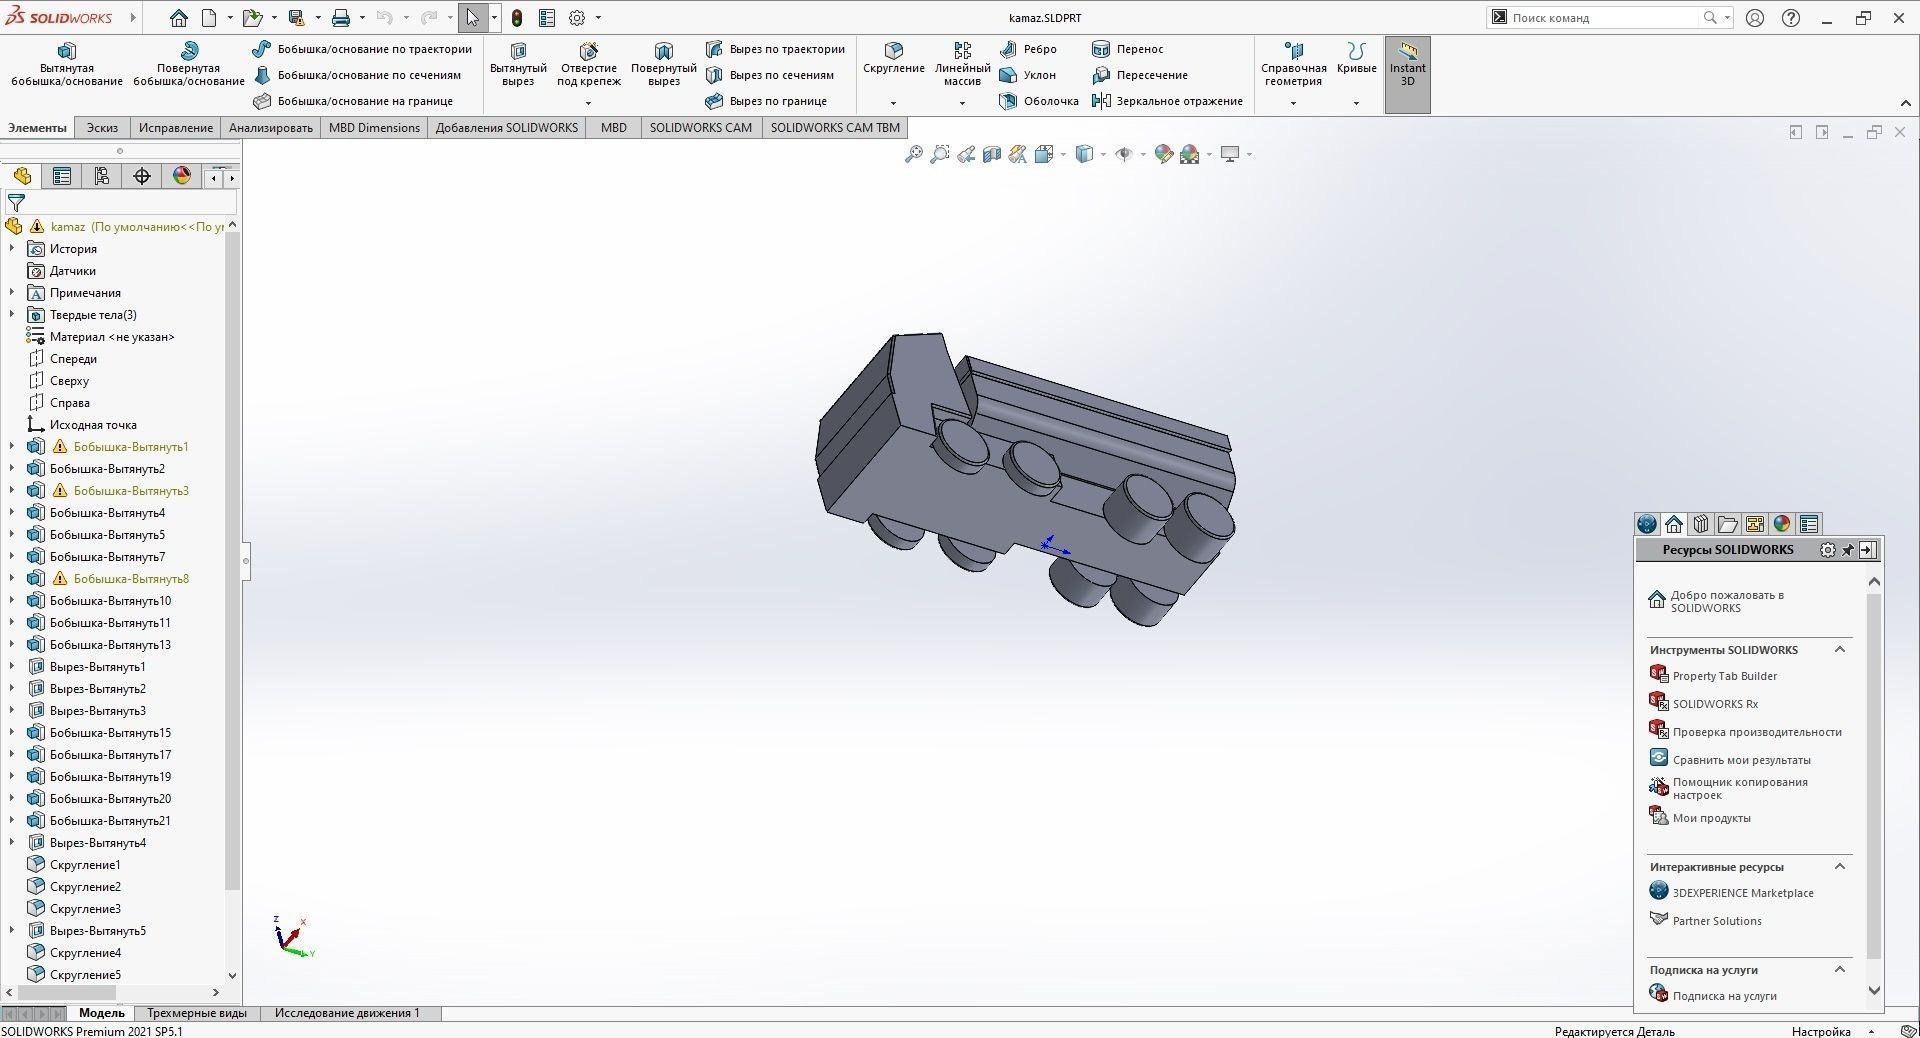Select Вырез по границе
This screenshot has height=1038, width=1920.
point(766,101)
